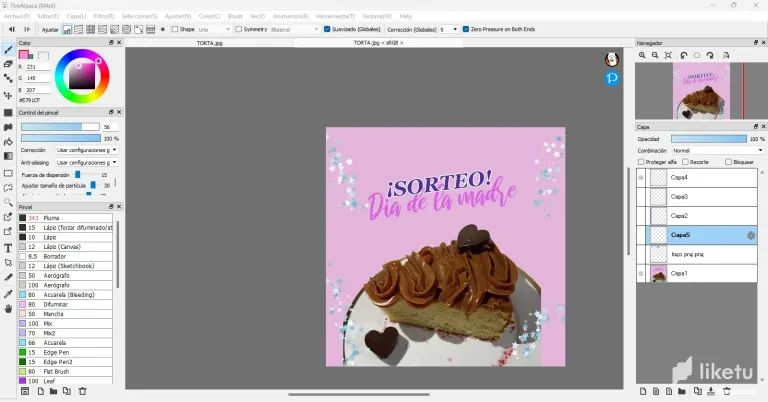Click fit-to-window icon in Navegador
Image resolution: width=768 pixels, height=402 pixels.
pyautogui.click(x=668, y=55)
